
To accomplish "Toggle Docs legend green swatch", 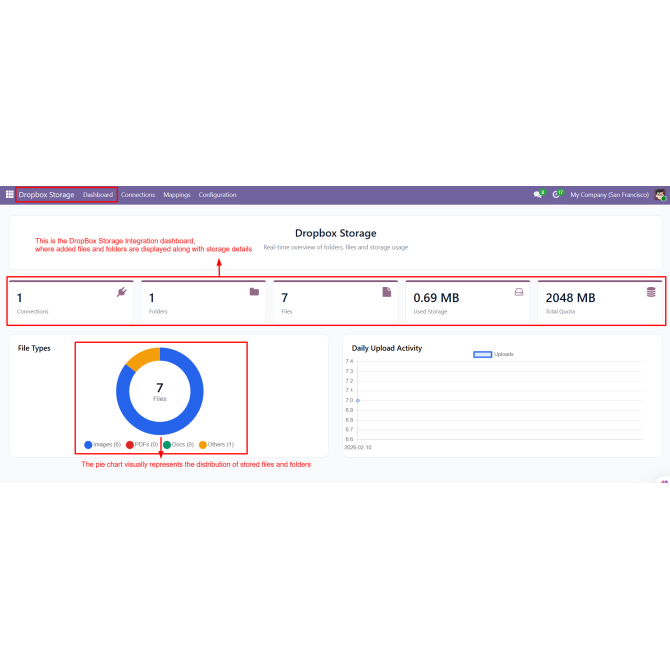I will 167,445.
